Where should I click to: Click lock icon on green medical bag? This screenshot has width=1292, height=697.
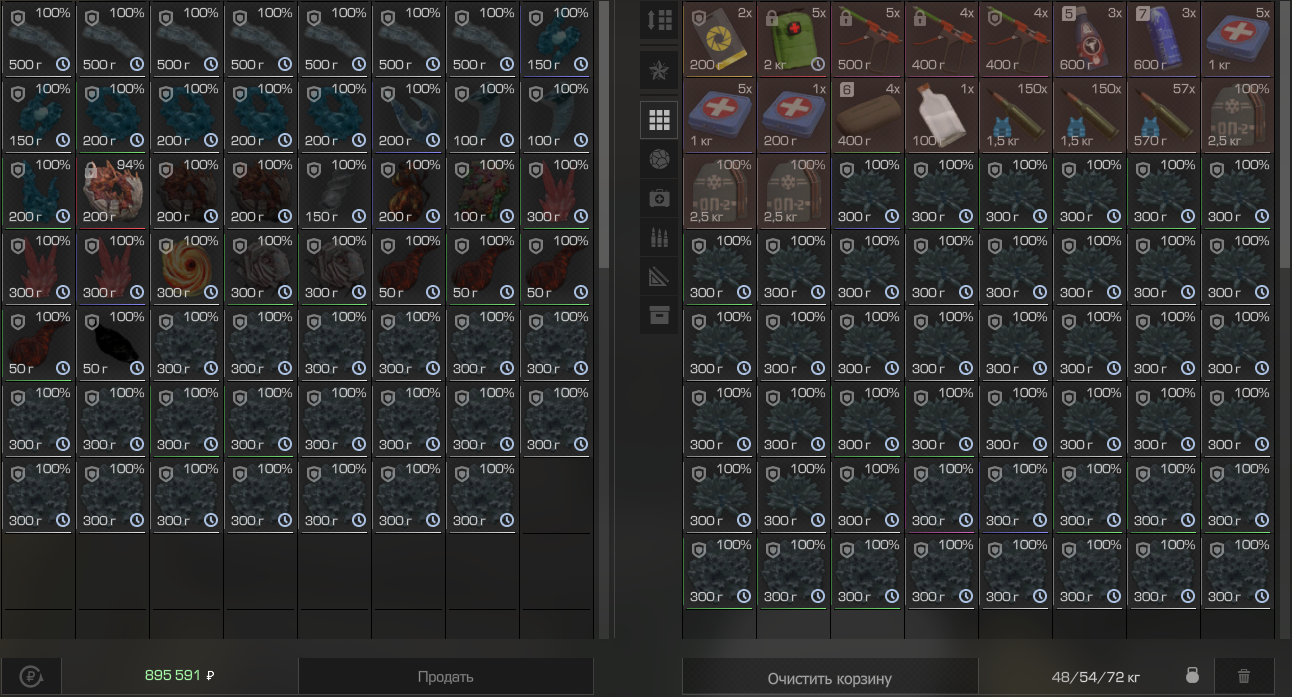click(x=772, y=17)
